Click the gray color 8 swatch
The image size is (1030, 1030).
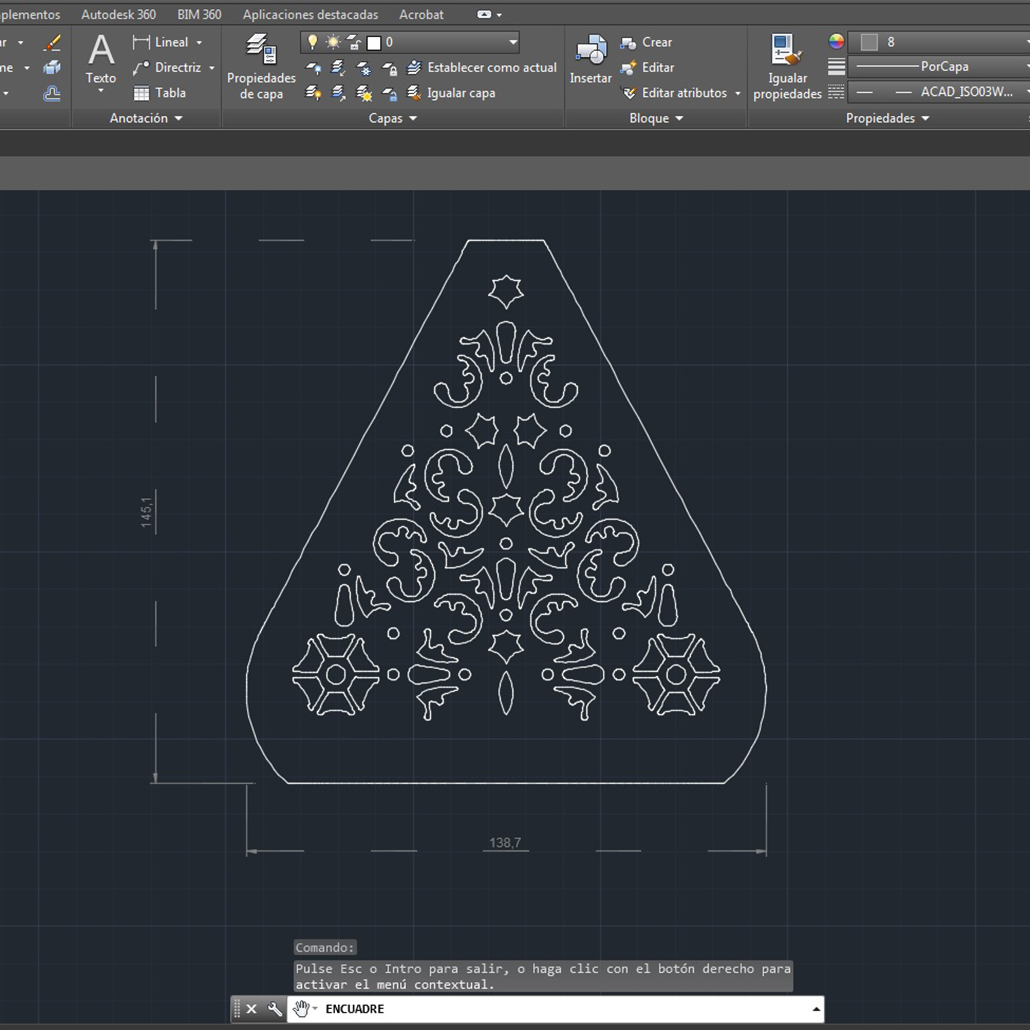[x=869, y=42]
